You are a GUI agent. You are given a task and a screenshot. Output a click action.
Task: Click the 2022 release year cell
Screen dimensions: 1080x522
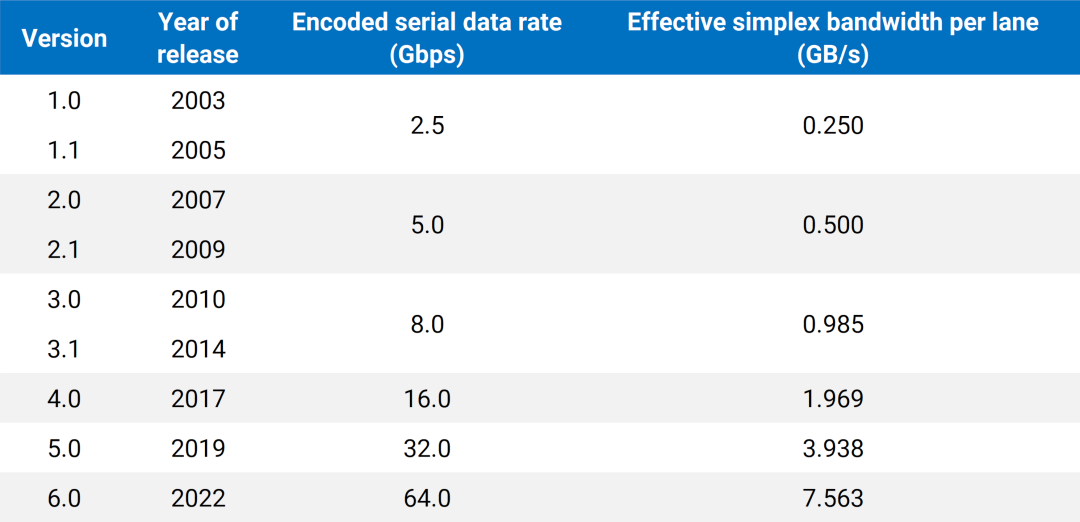pyautogui.click(x=198, y=499)
